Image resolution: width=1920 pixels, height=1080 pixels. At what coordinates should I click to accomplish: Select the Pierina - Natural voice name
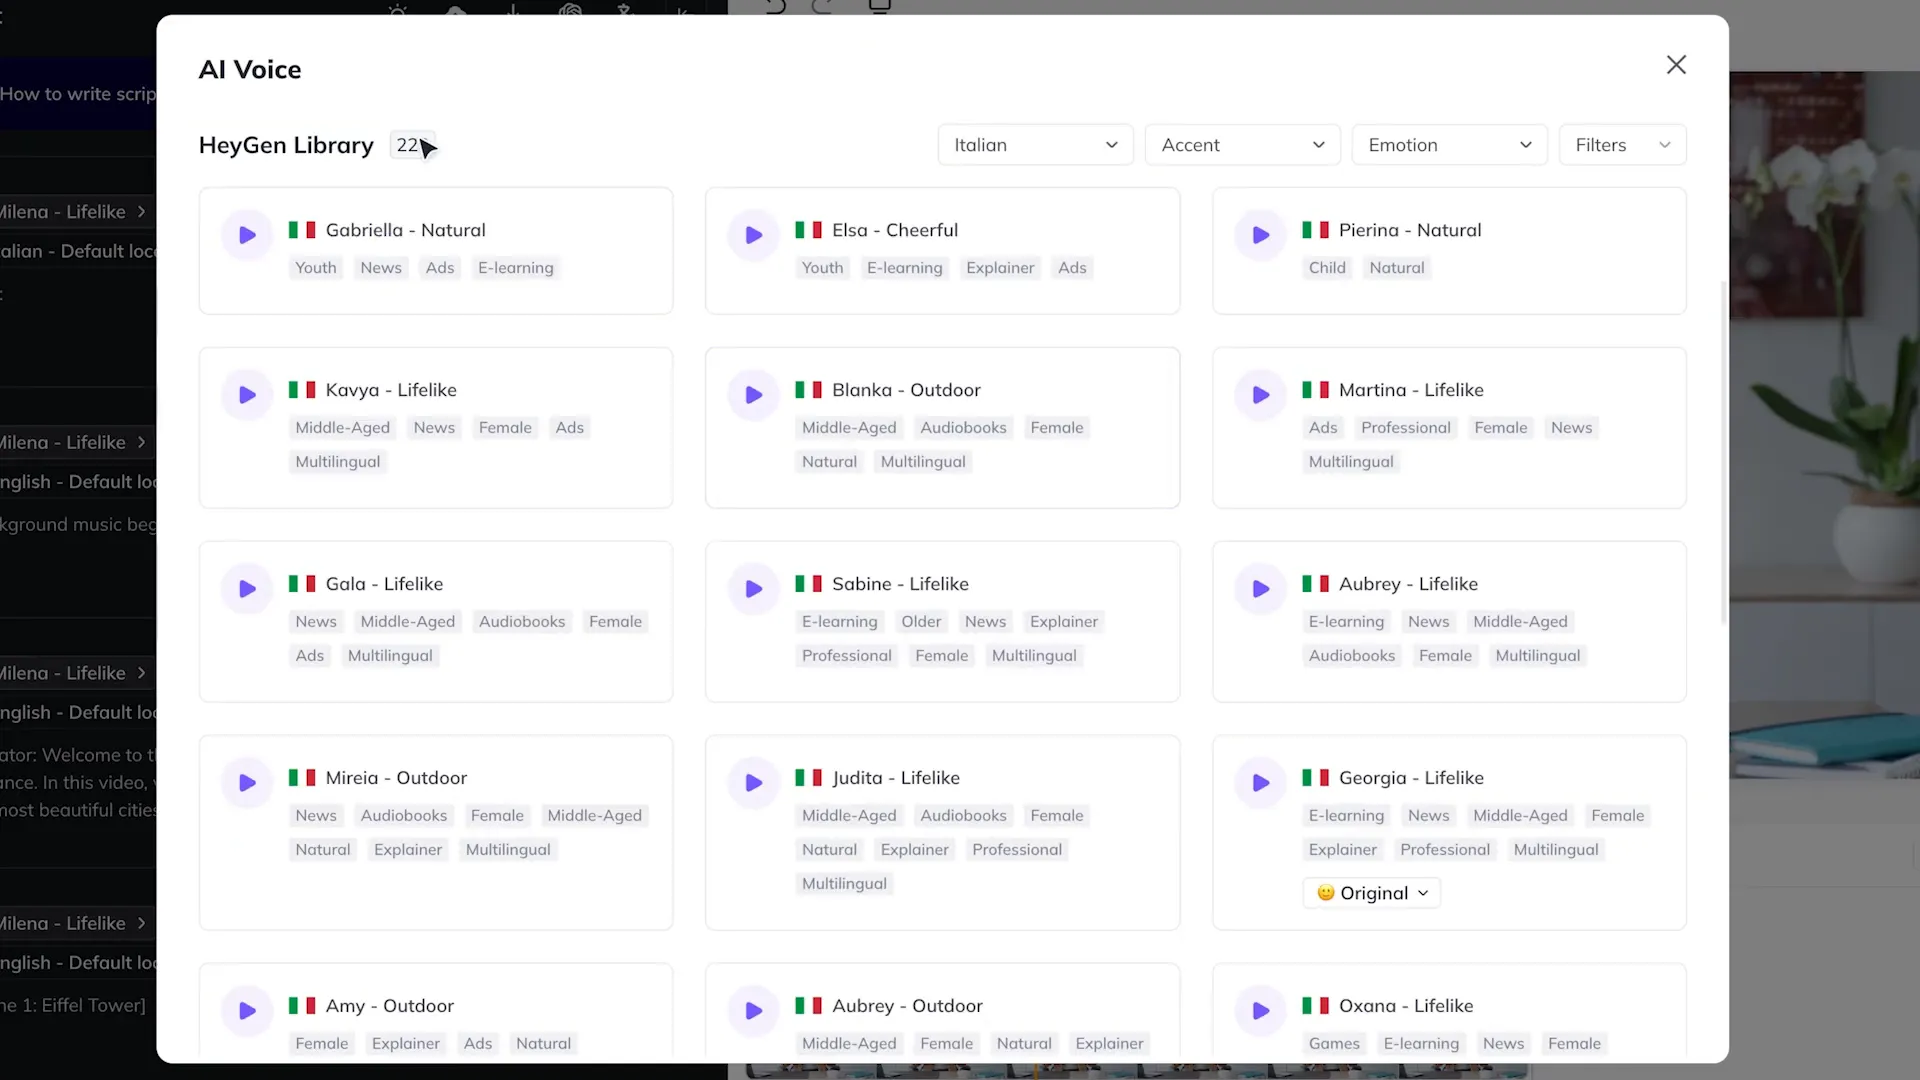(x=1410, y=230)
